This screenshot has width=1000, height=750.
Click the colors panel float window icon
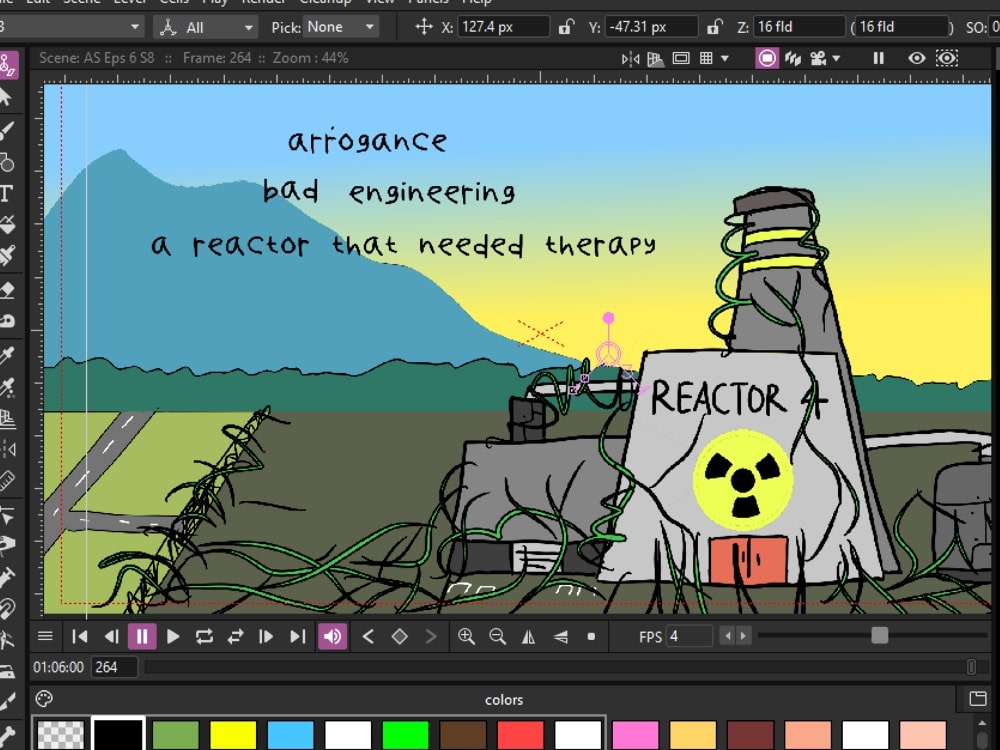pos(978,698)
